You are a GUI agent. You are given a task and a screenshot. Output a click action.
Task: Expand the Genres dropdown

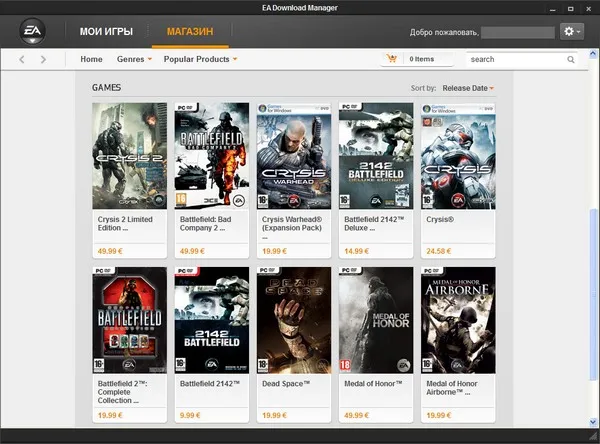click(134, 60)
